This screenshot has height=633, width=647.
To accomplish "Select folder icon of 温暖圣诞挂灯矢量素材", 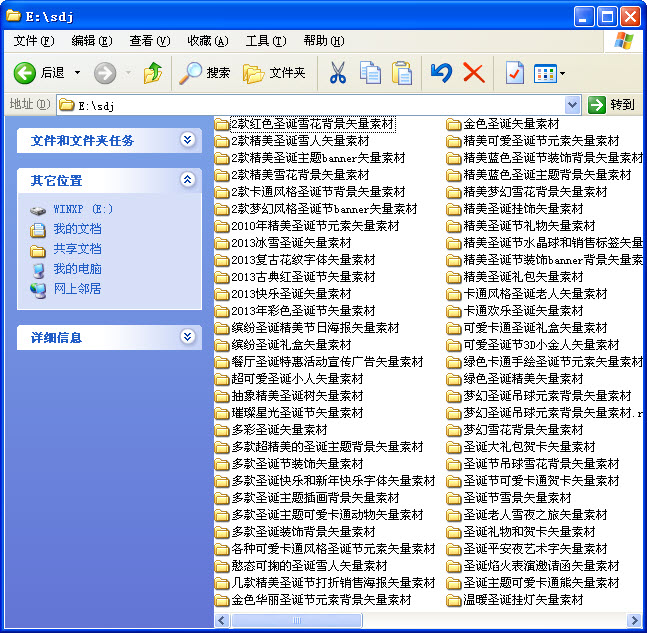I will pyautogui.click(x=454, y=600).
